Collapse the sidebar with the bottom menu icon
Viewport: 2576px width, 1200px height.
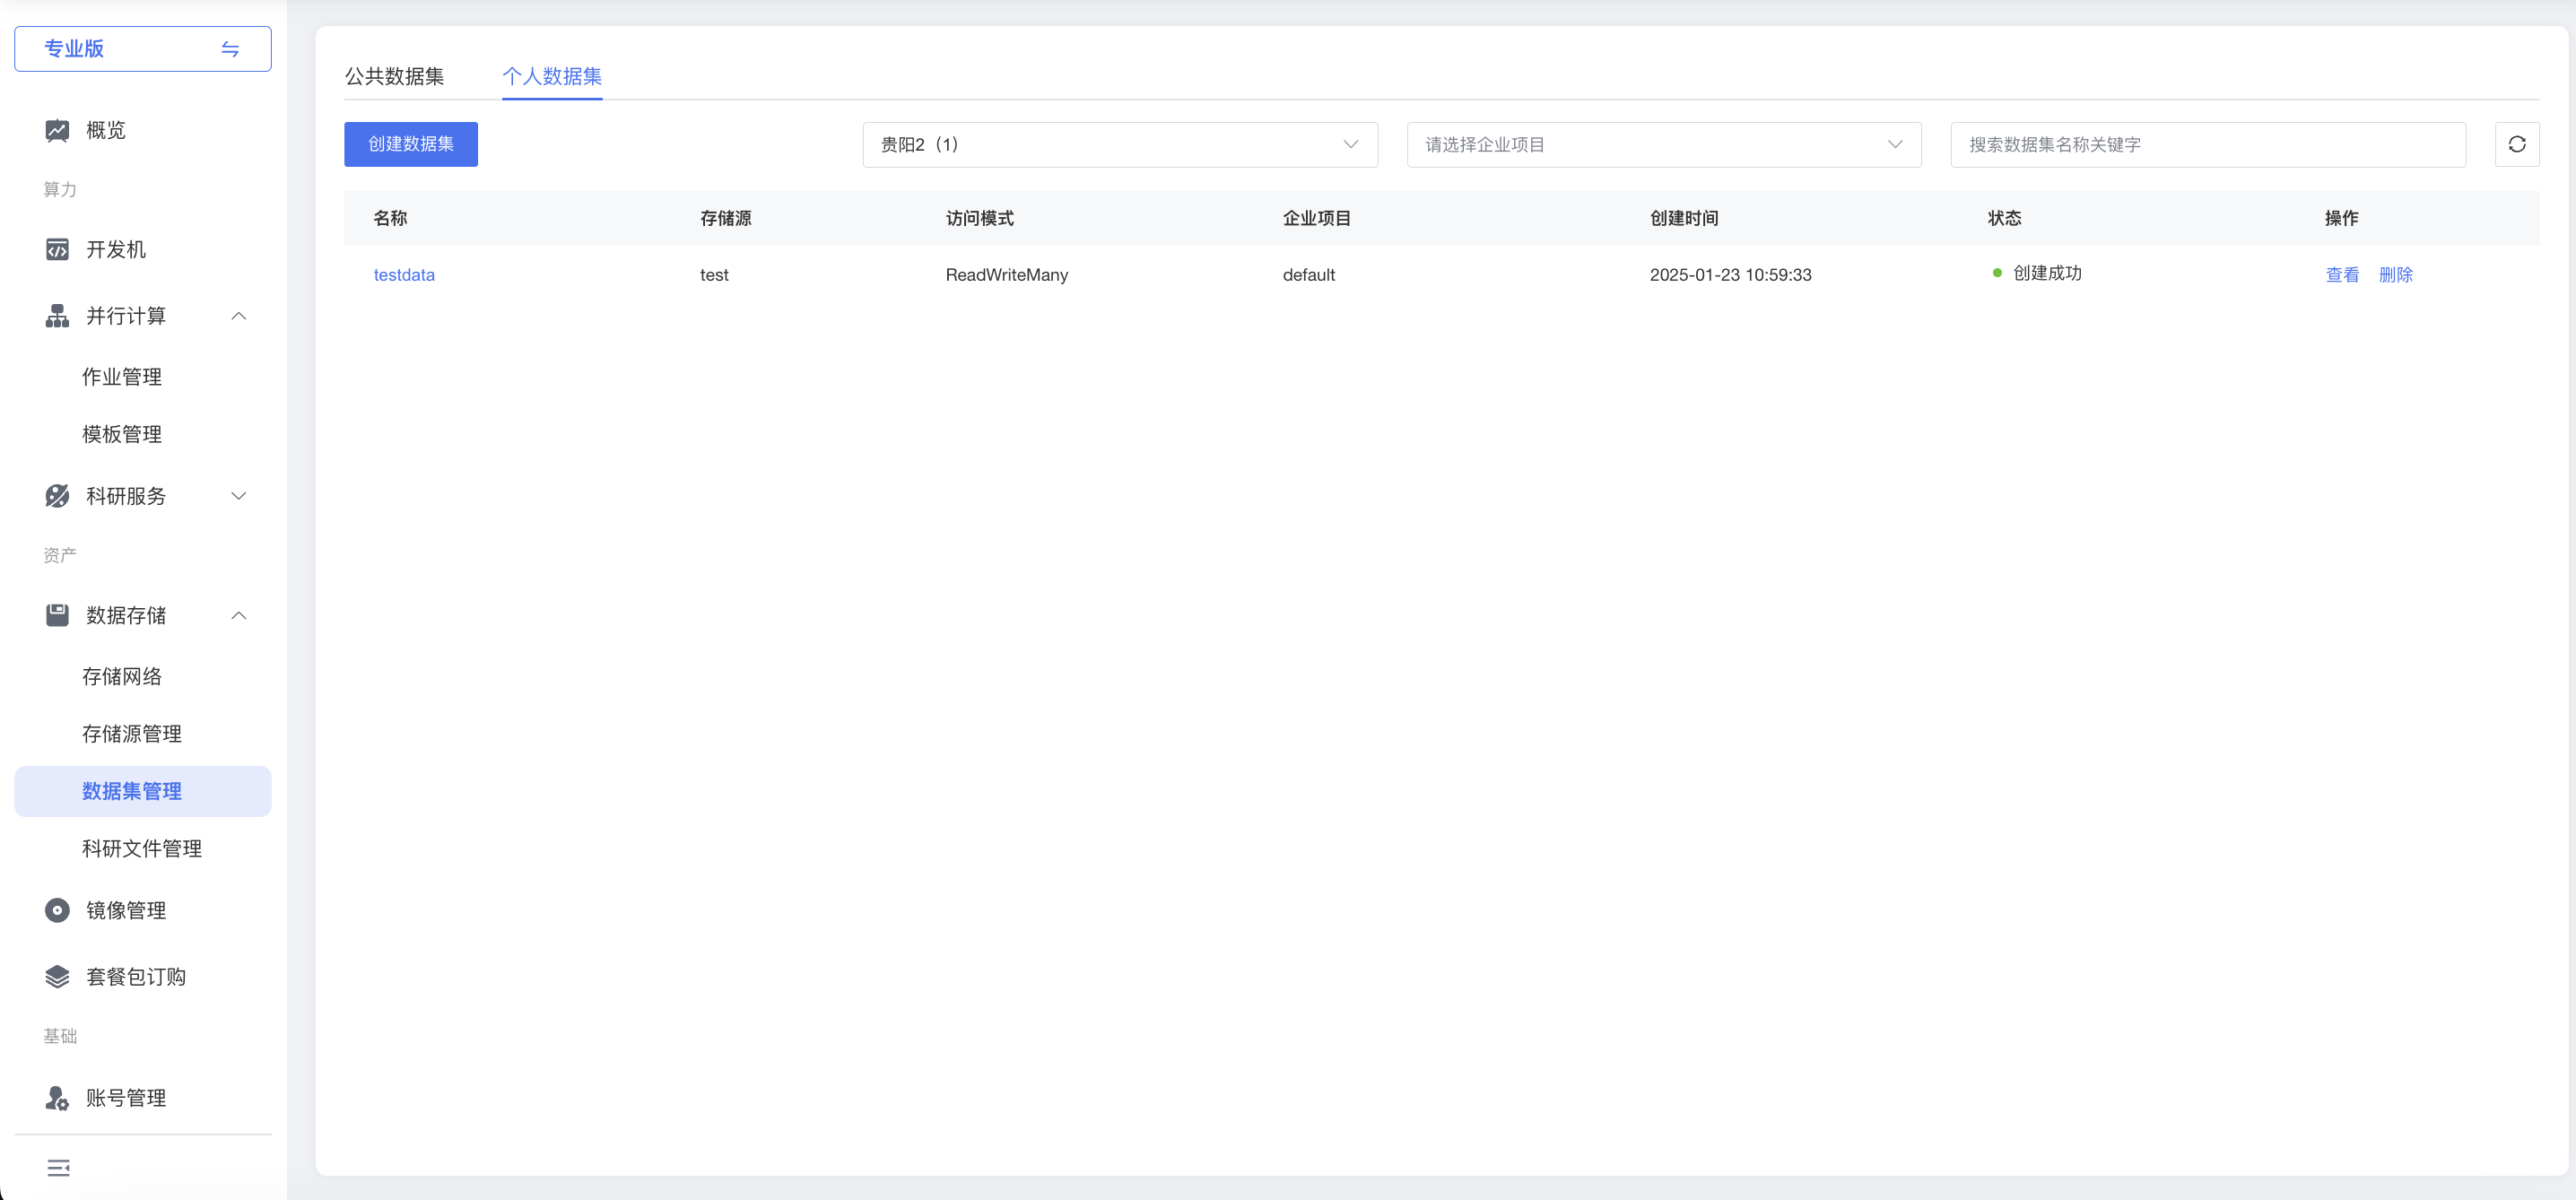click(x=58, y=1168)
